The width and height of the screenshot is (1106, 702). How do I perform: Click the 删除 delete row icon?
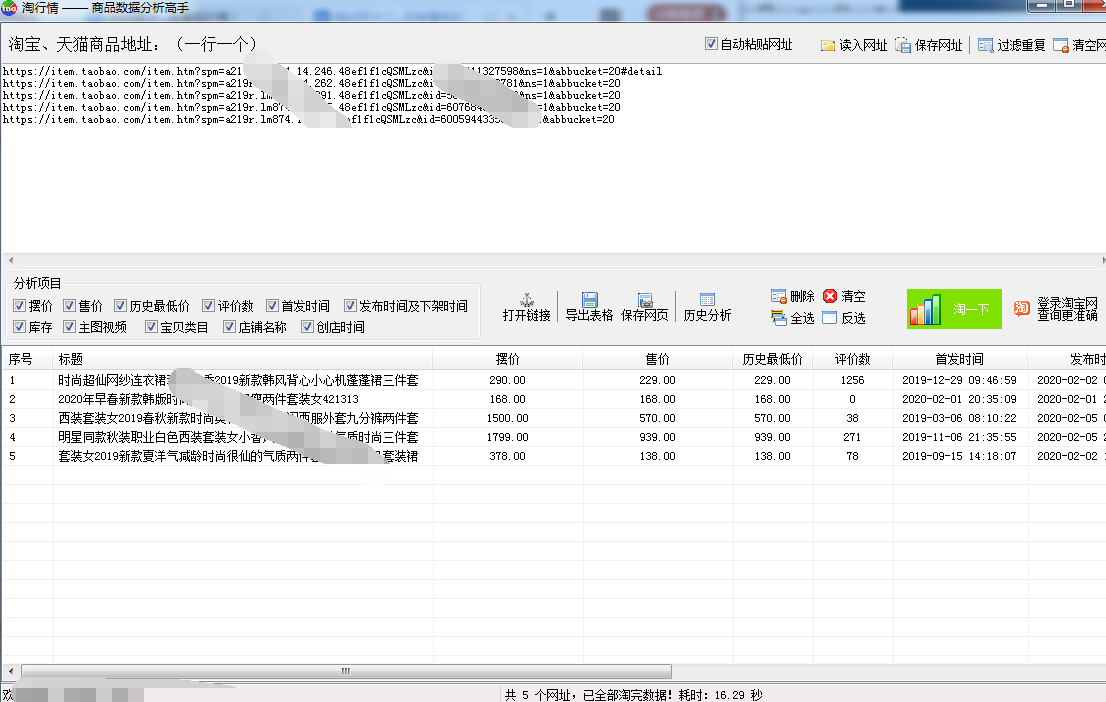tap(779, 296)
